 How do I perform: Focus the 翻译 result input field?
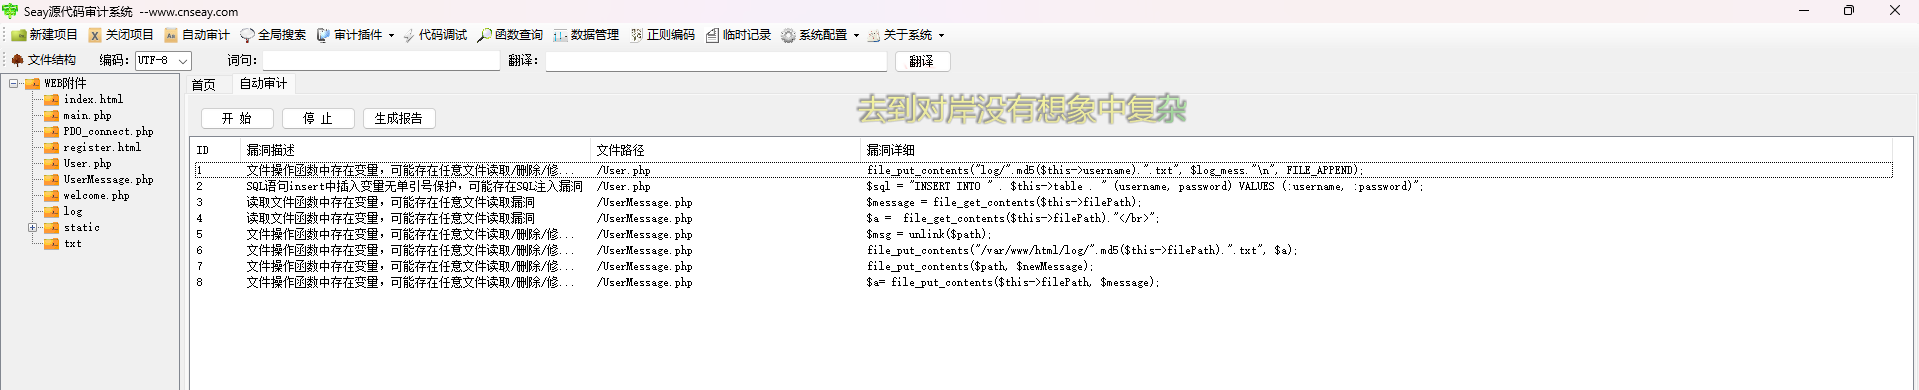pos(716,61)
